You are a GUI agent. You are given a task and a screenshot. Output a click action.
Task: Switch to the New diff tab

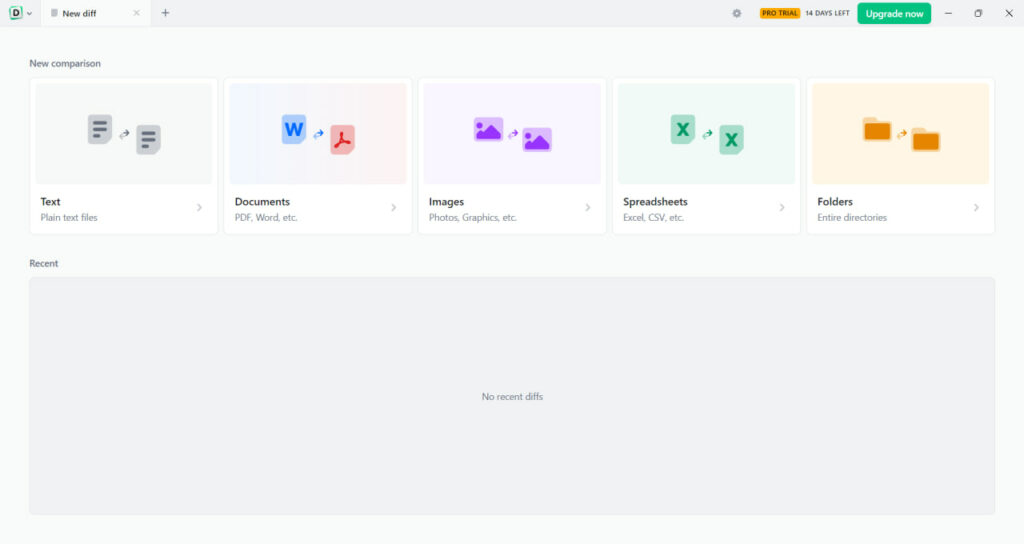coord(95,13)
